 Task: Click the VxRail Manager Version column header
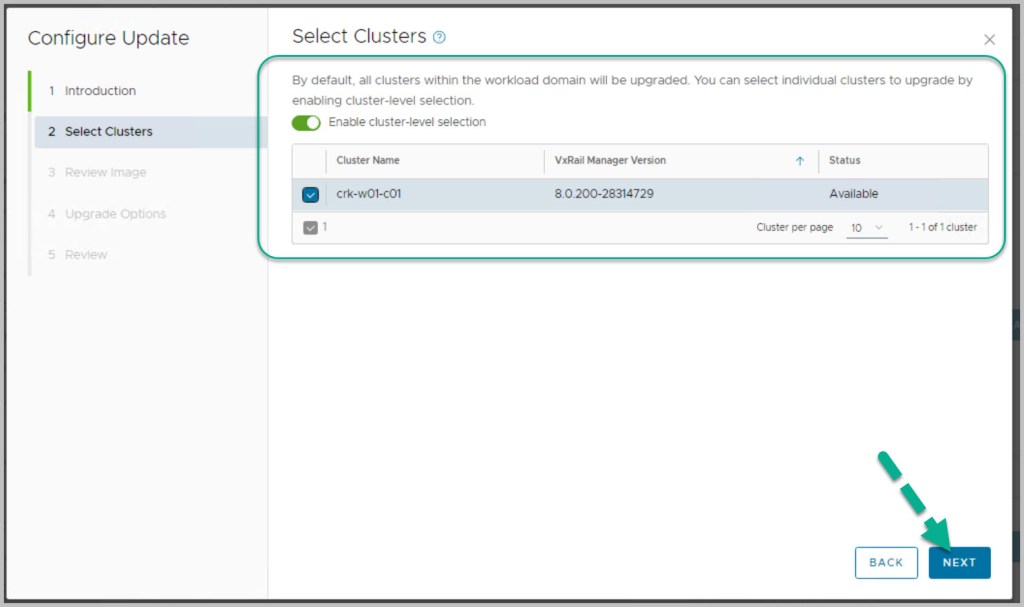tap(610, 161)
